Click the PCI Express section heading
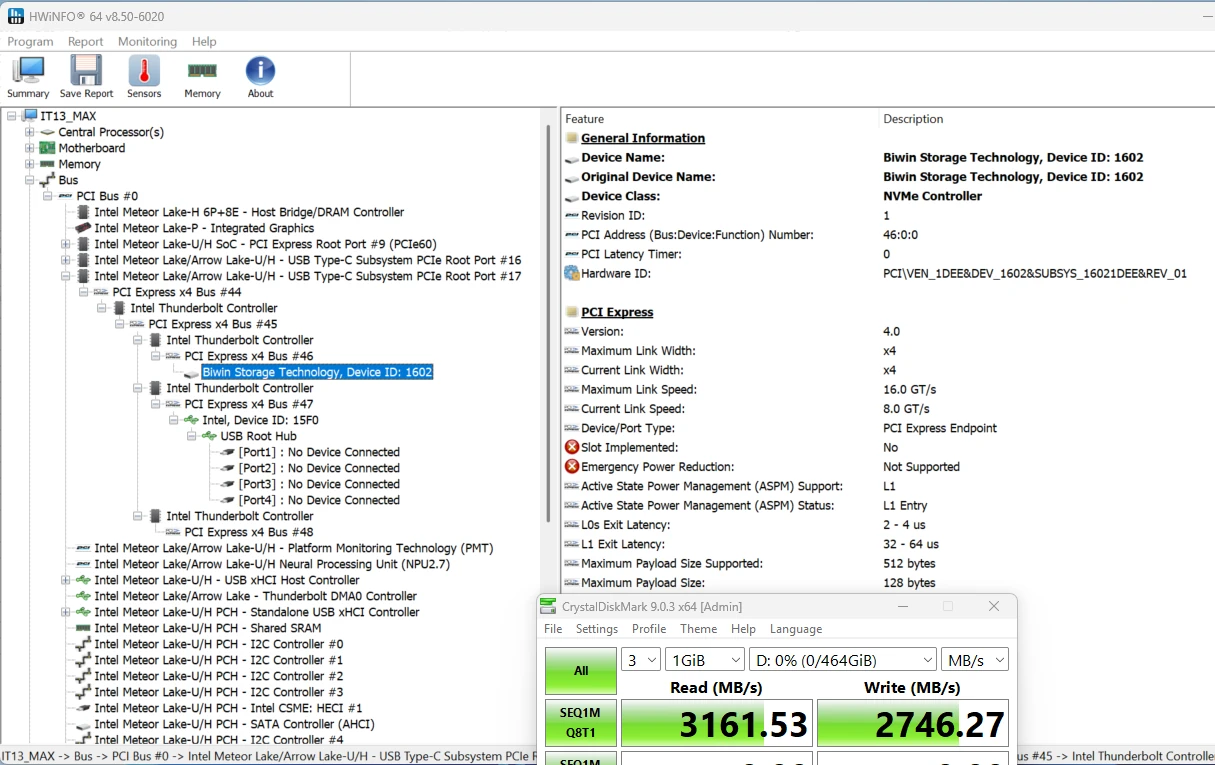The width and height of the screenshot is (1215, 765). [x=617, y=312]
